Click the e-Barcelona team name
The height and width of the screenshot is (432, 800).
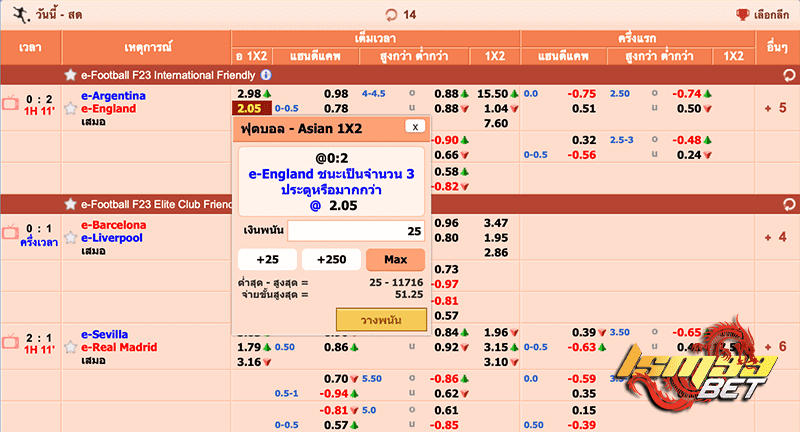tap(114, 225)
